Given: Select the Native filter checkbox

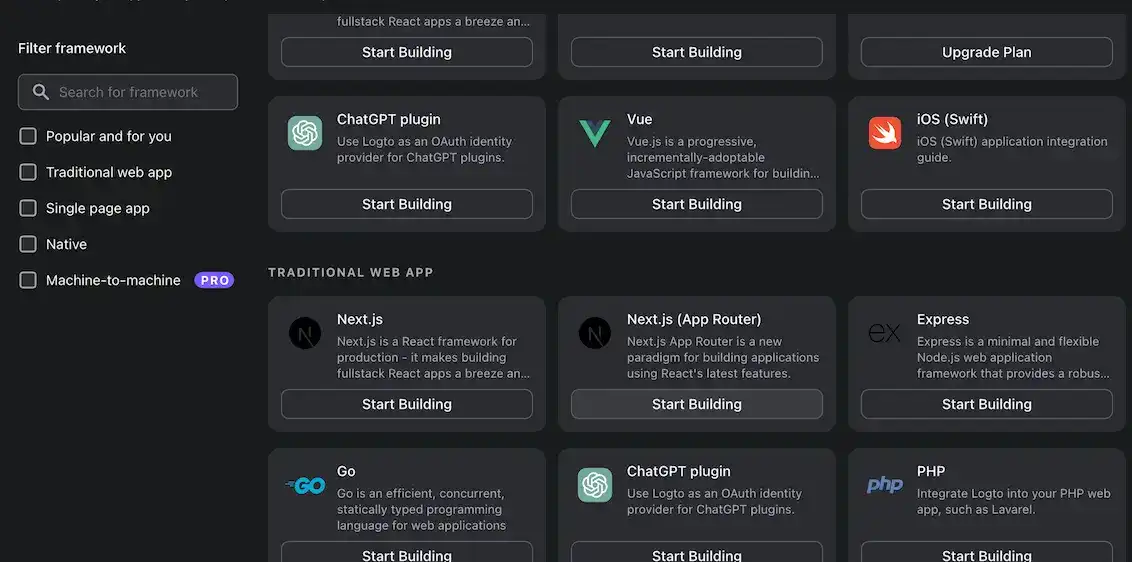Looking at the screenshot, I should pos(28,244).
